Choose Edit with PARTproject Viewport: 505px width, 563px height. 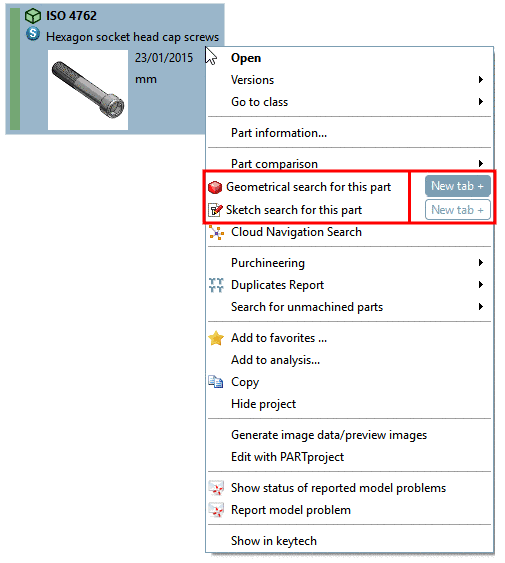(287, 457)
